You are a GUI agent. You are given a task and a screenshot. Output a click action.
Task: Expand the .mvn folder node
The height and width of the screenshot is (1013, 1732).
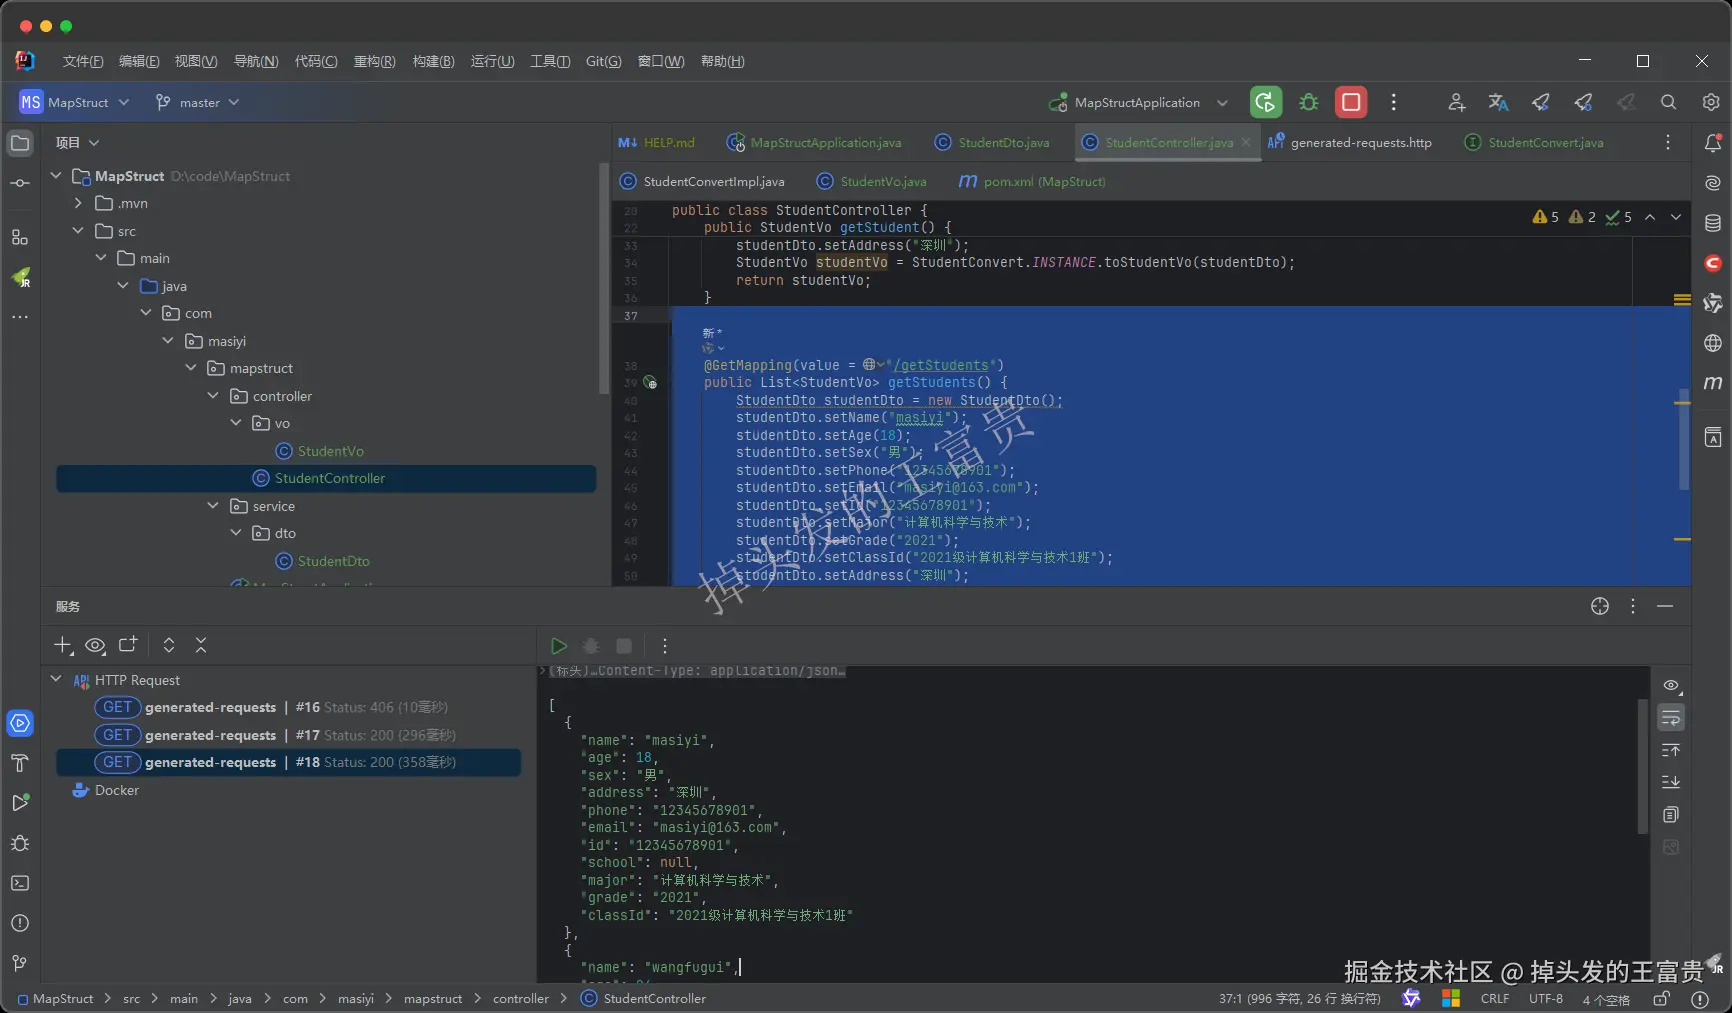[78, 203]
